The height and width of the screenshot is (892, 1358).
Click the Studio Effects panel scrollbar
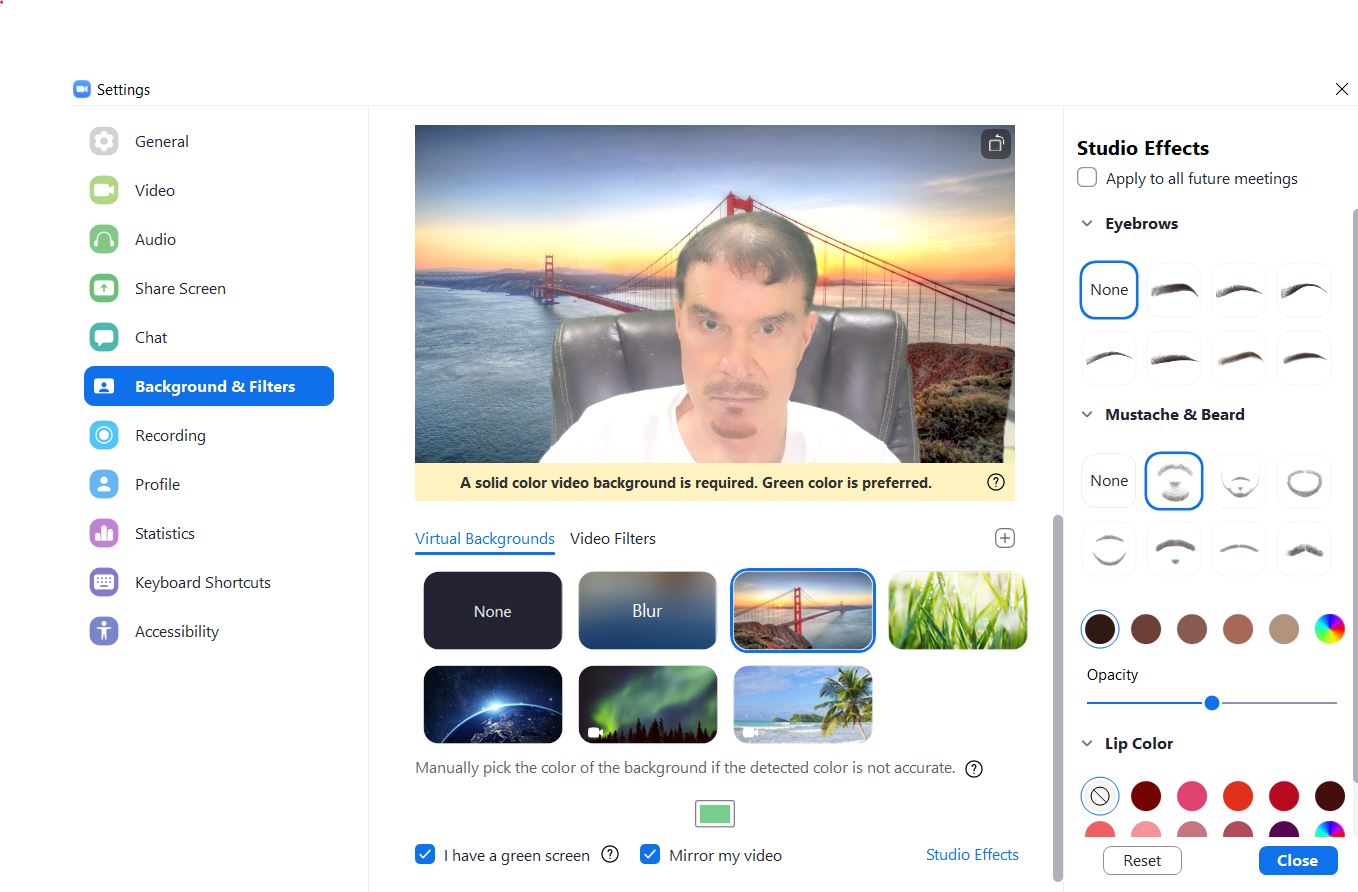pos(1355,495)
